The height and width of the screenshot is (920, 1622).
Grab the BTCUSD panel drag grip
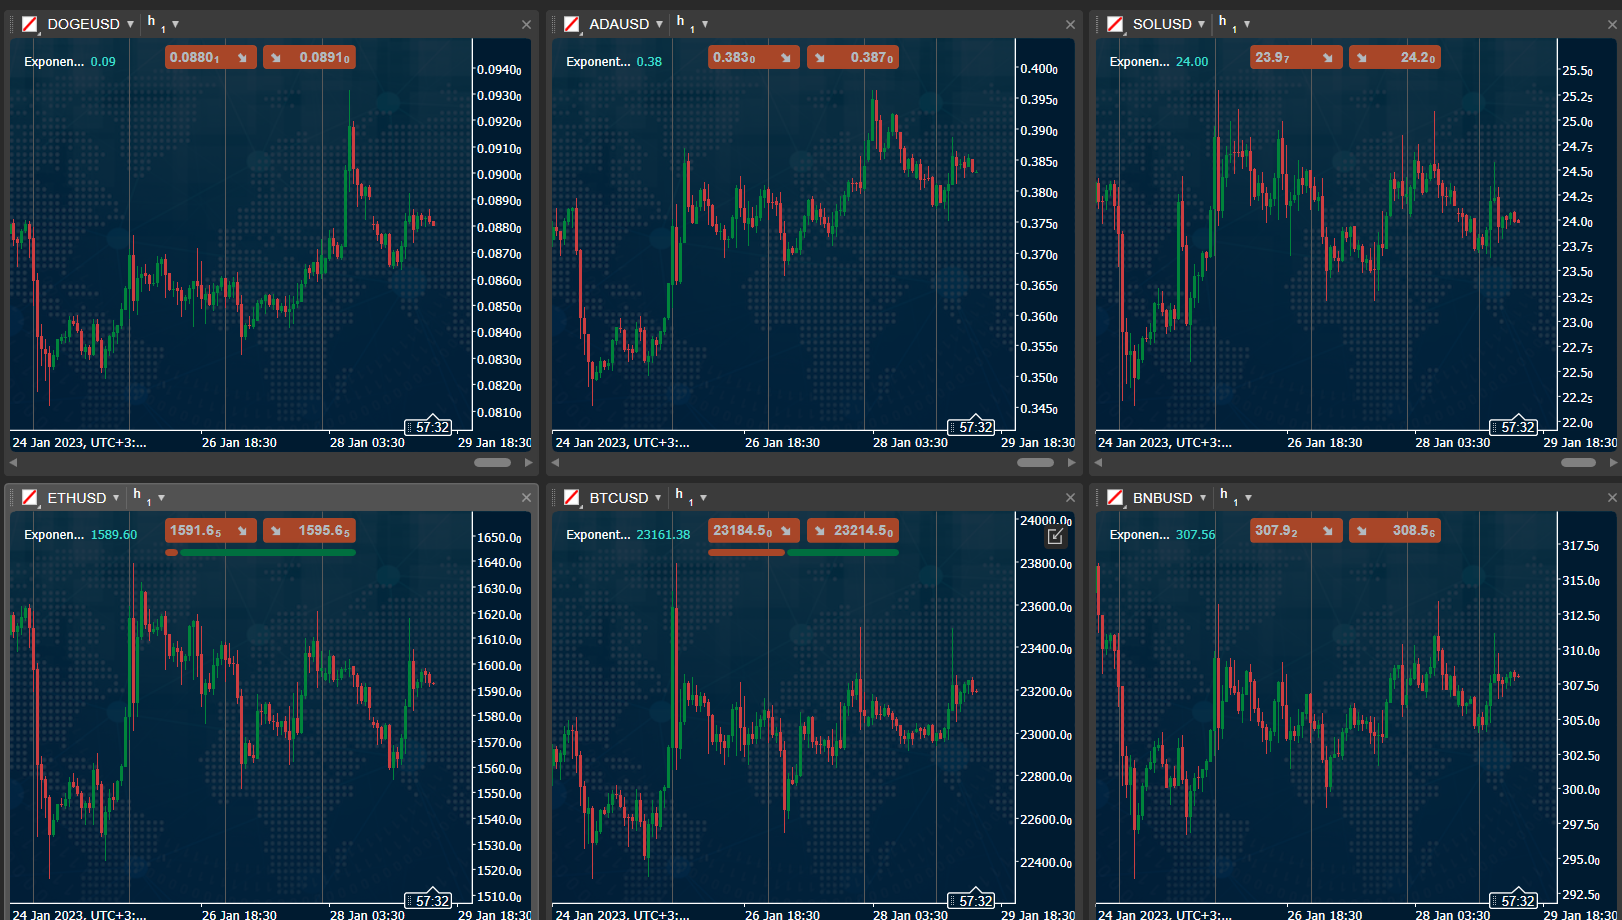(554, 498)
